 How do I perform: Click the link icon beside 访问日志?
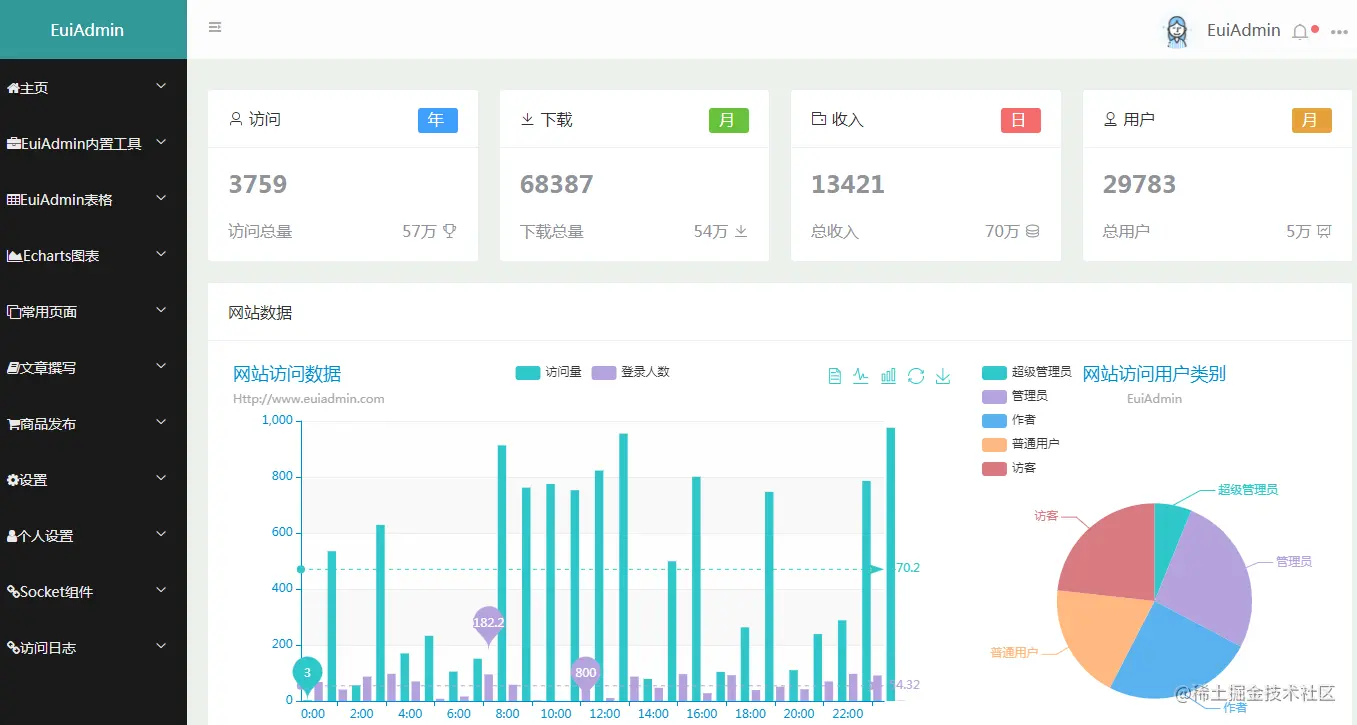[13, 648]
